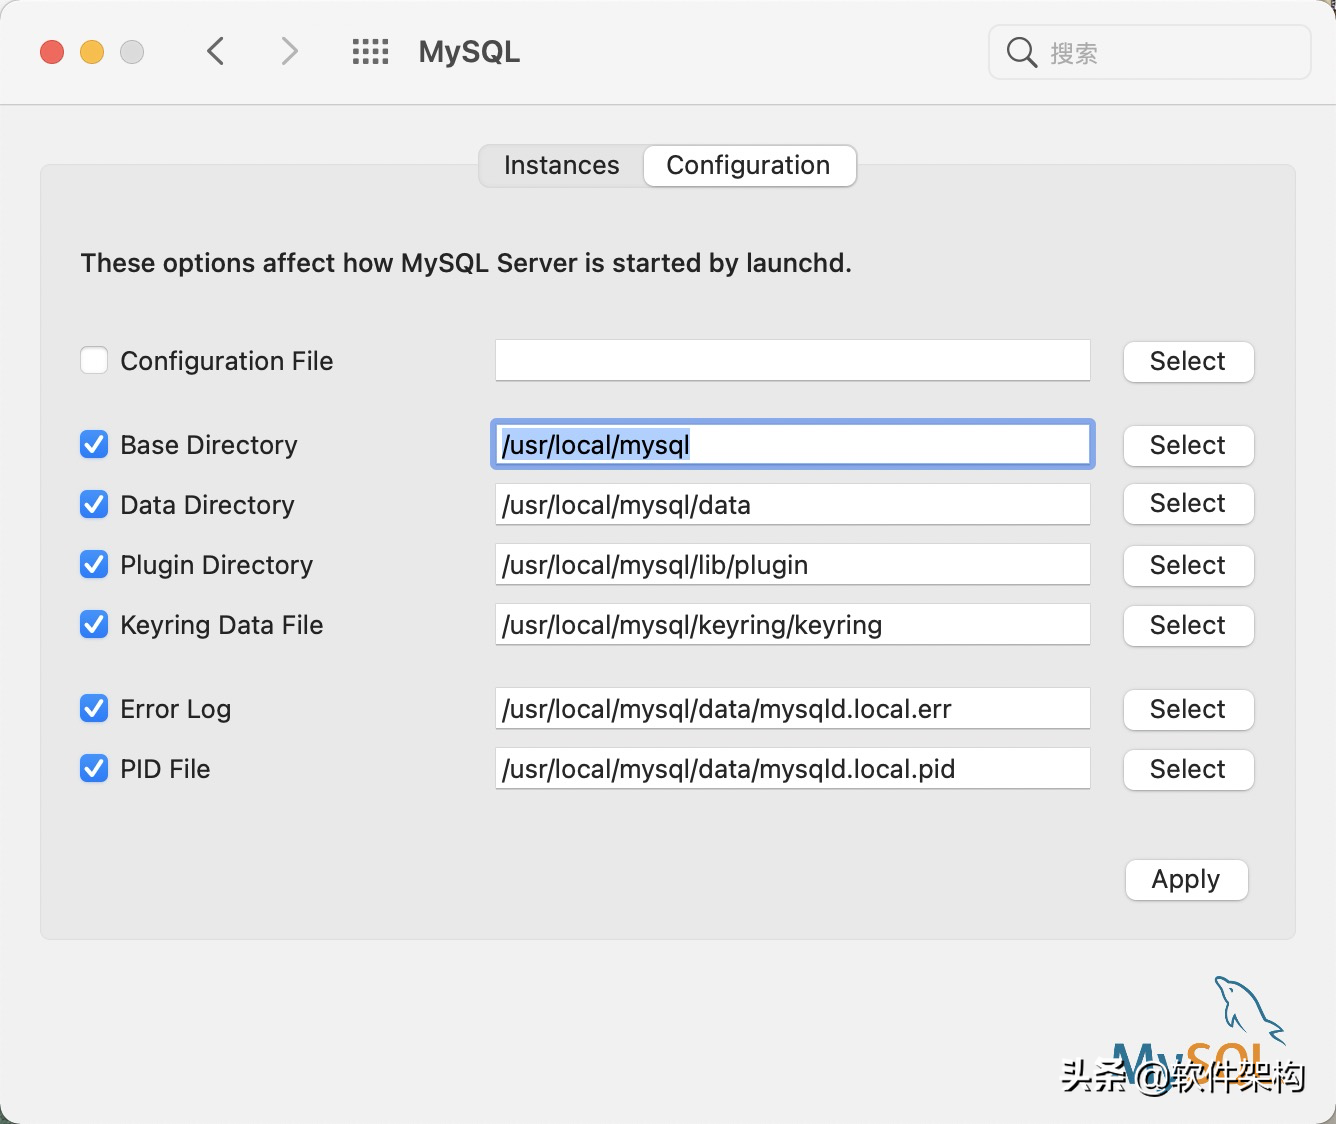Apply the configuration changes
Screen dimensions: 1336x1124
[1186, 879]
